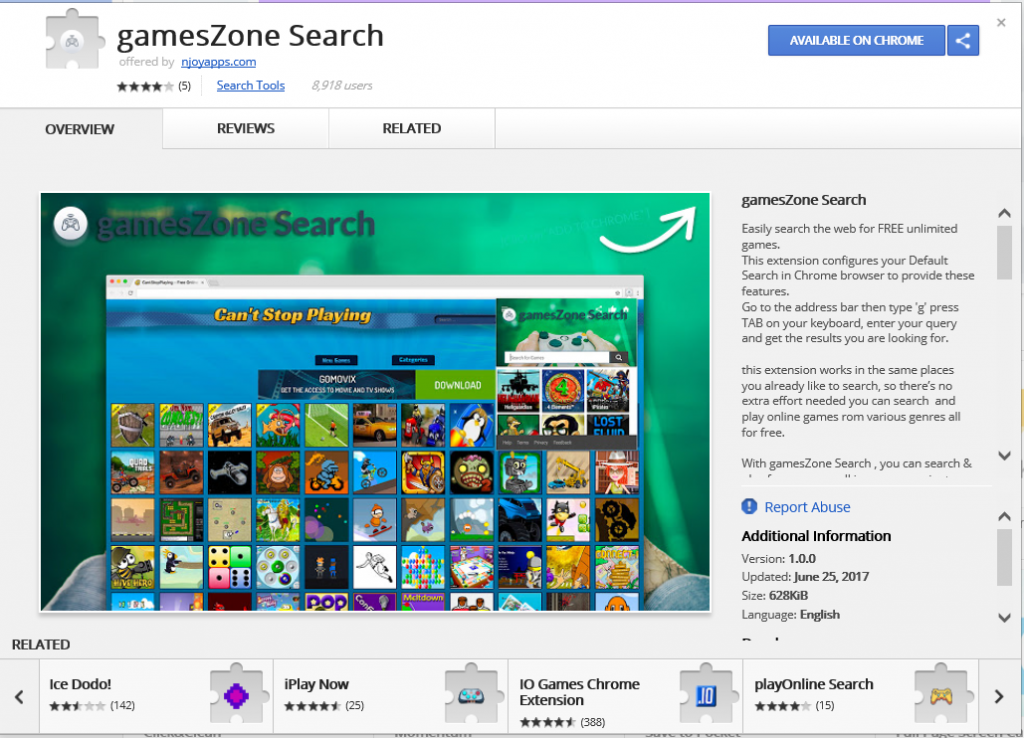Click the four-star rating stars

coord(145,86)
